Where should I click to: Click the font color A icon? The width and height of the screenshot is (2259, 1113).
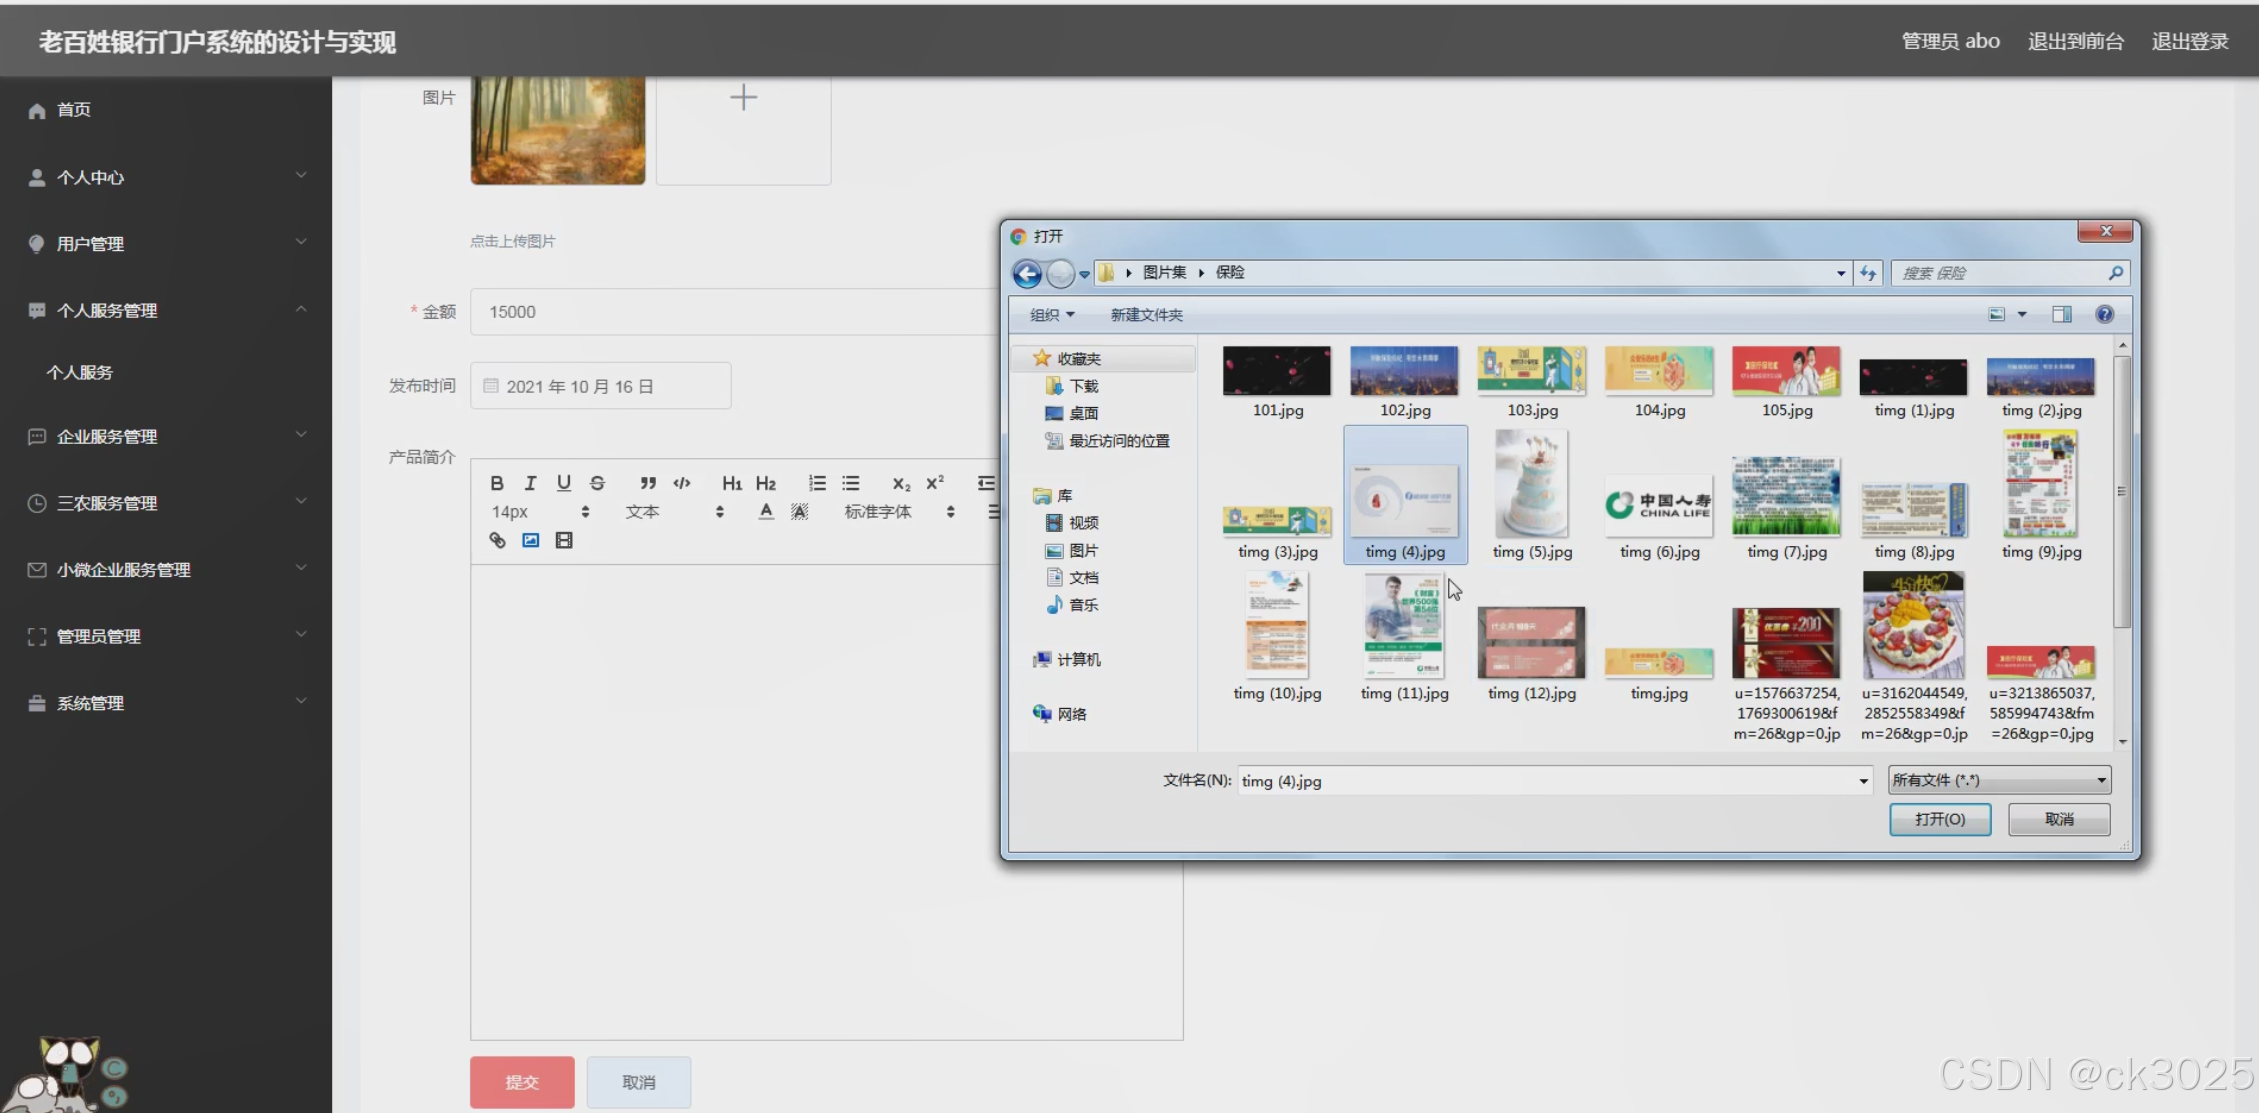(x=766, y=511)
